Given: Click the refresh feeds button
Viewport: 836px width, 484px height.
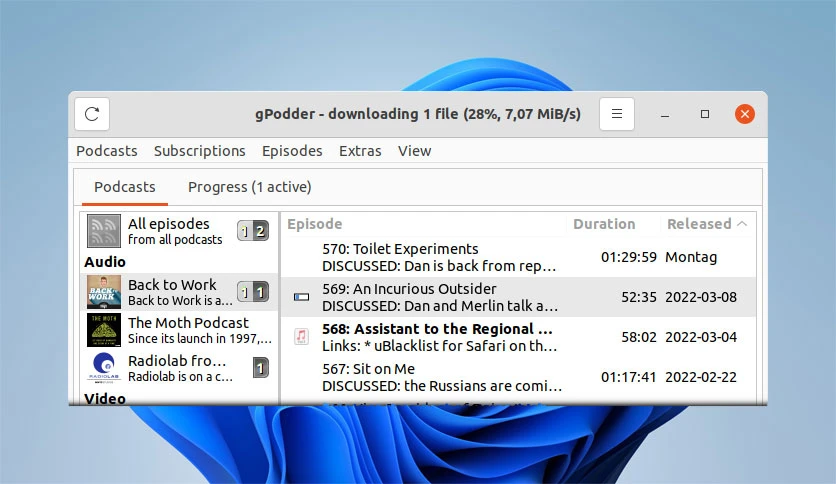Looking at the screenshot, I should [92, 114].
